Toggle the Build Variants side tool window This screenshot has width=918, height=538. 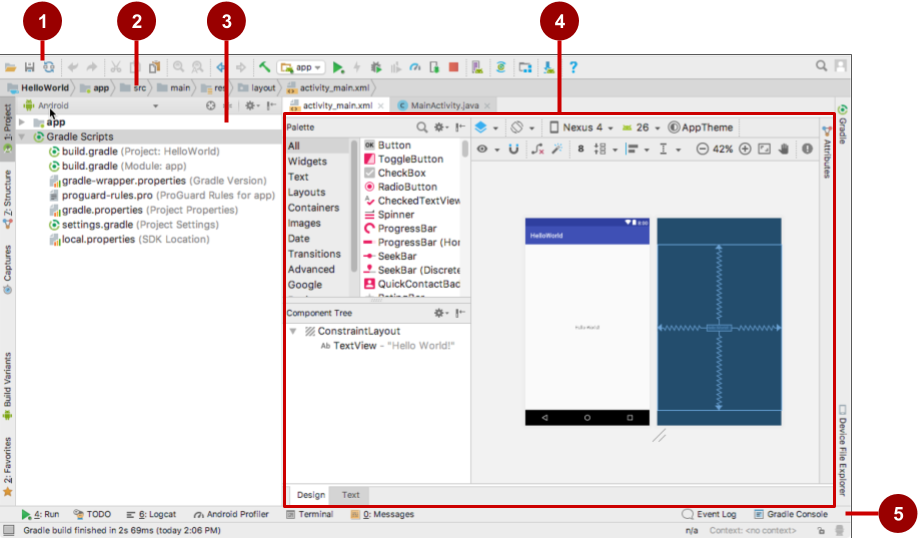(8, 386)
